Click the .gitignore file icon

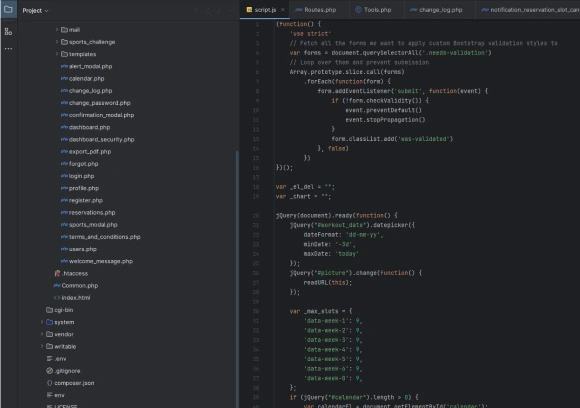(x=50, y=371)
